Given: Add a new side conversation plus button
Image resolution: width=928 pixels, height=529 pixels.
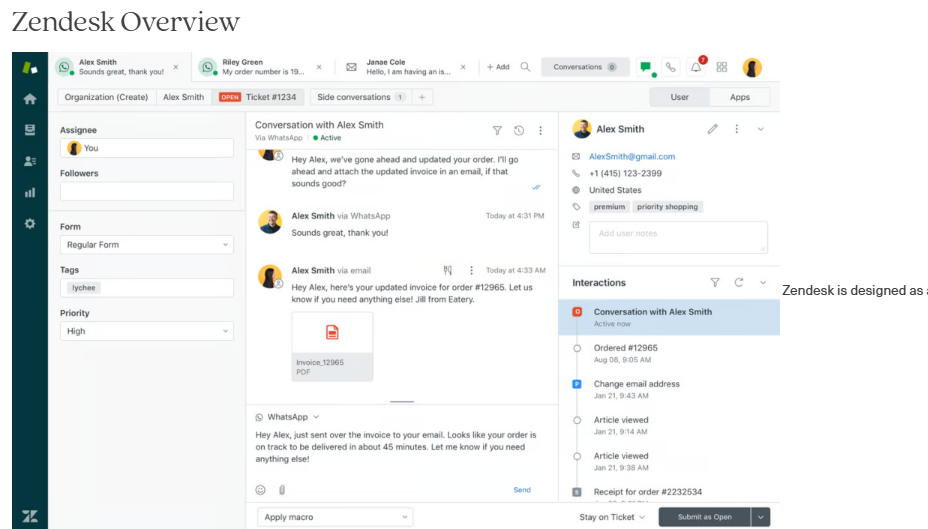Looking at the screenshot, I should pos(422,97).
